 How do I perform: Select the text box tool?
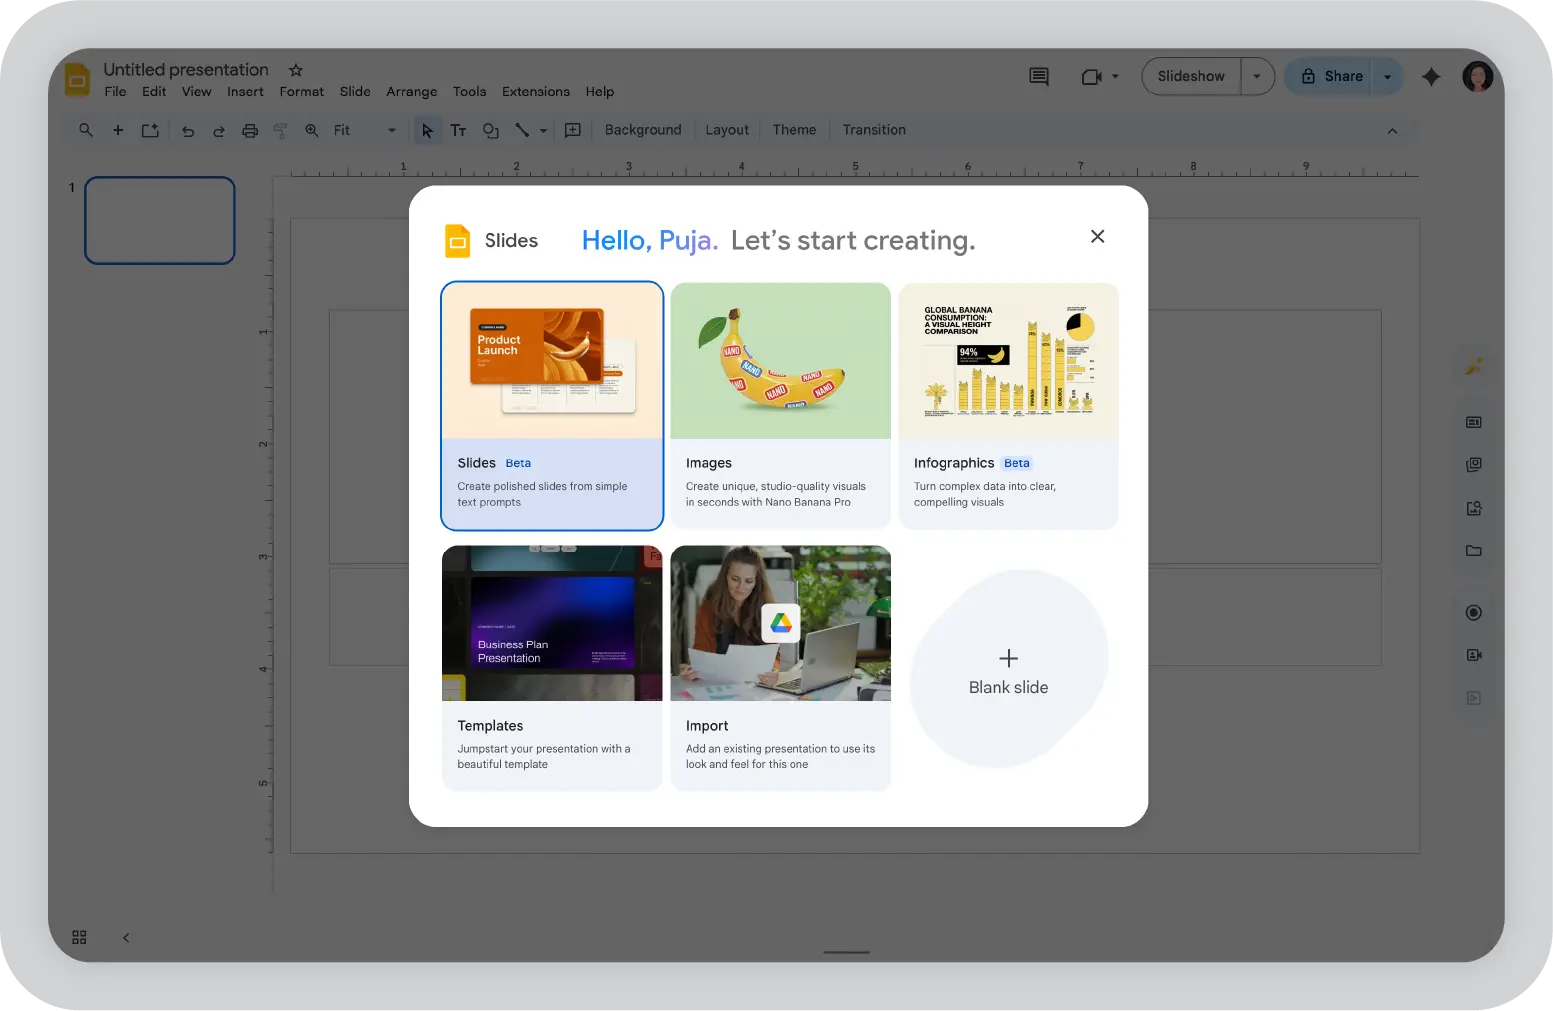(x=458, y=130)
